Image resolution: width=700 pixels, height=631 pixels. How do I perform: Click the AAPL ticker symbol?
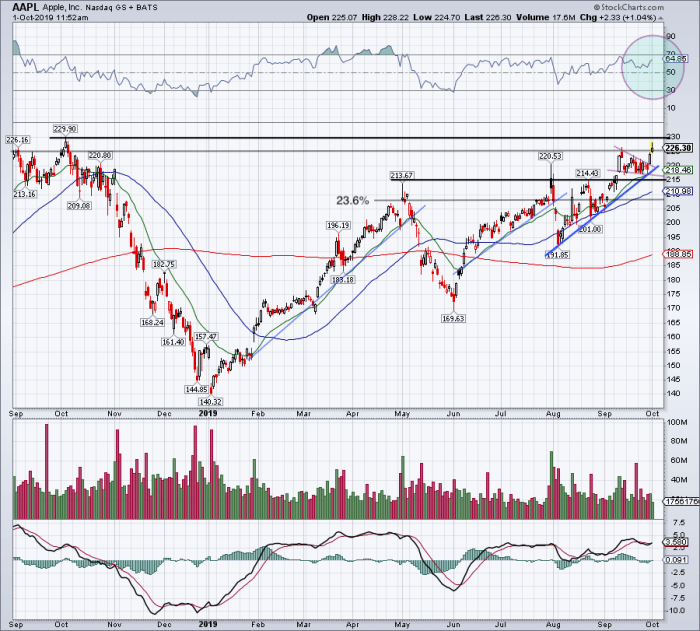(25, 7)
